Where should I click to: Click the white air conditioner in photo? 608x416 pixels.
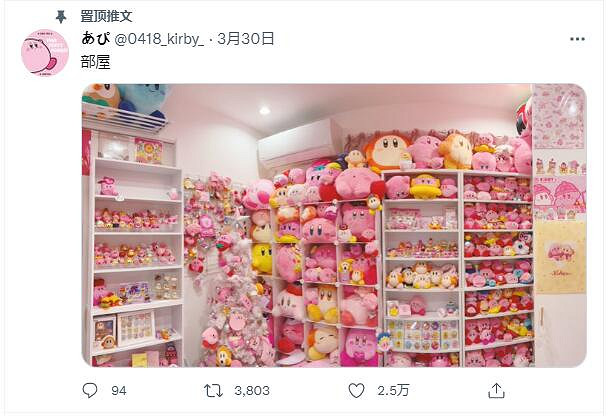tap(299, 143)
